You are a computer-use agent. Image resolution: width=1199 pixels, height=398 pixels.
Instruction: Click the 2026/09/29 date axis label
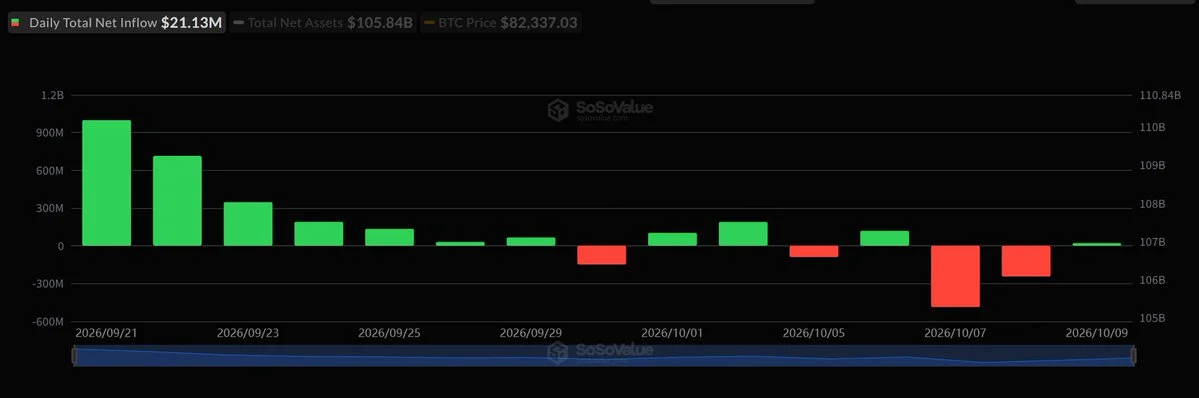pos(531,334)
